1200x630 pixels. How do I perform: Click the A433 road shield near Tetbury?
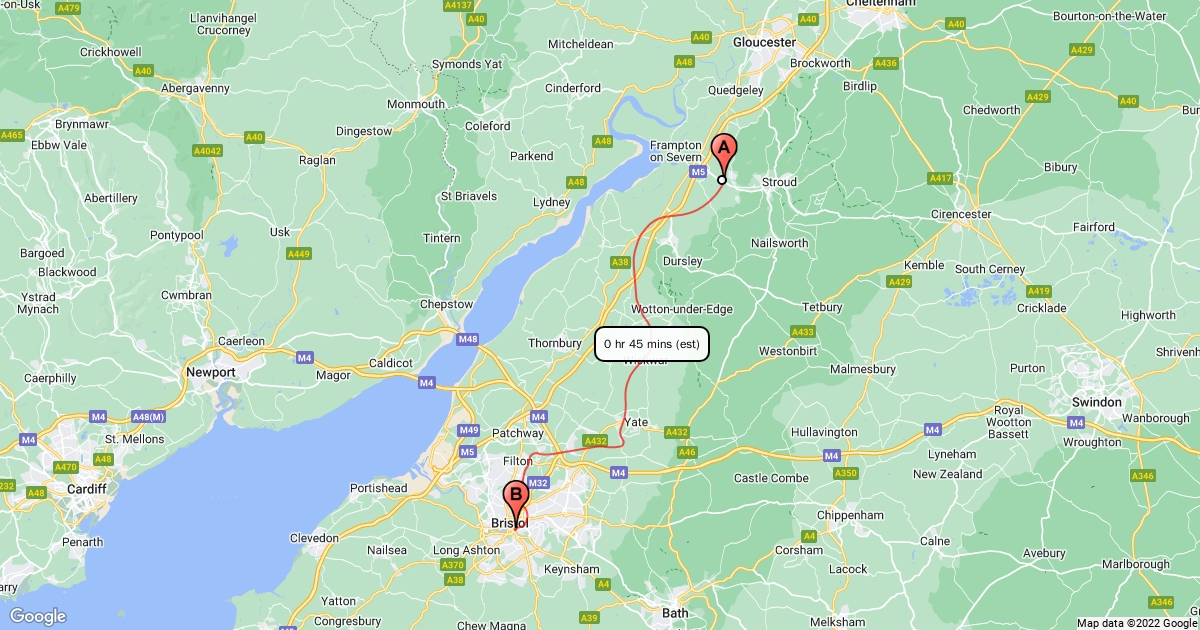[x=802, y=331]
